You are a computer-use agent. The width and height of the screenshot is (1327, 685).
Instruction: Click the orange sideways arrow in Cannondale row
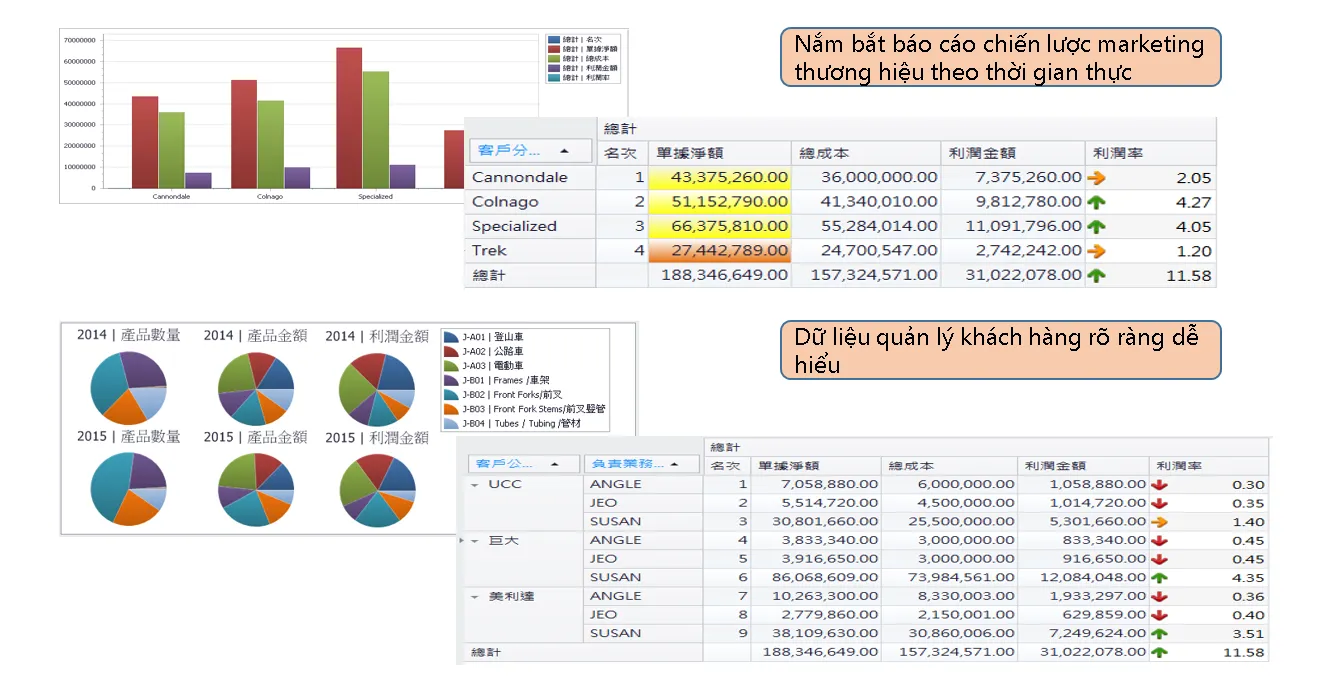click(1096, 177)
